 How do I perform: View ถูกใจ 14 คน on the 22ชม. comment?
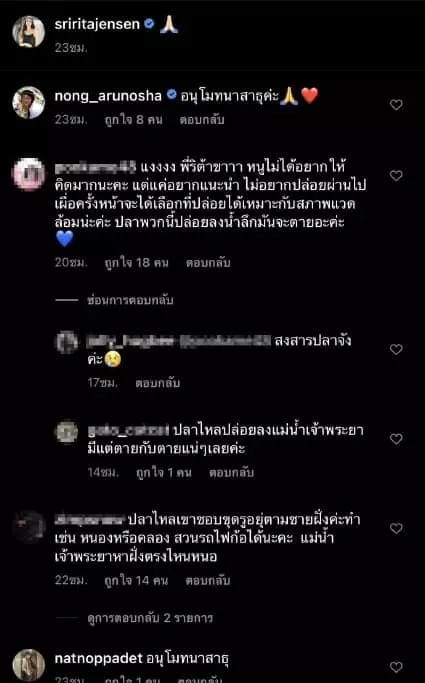click(136, 581)
